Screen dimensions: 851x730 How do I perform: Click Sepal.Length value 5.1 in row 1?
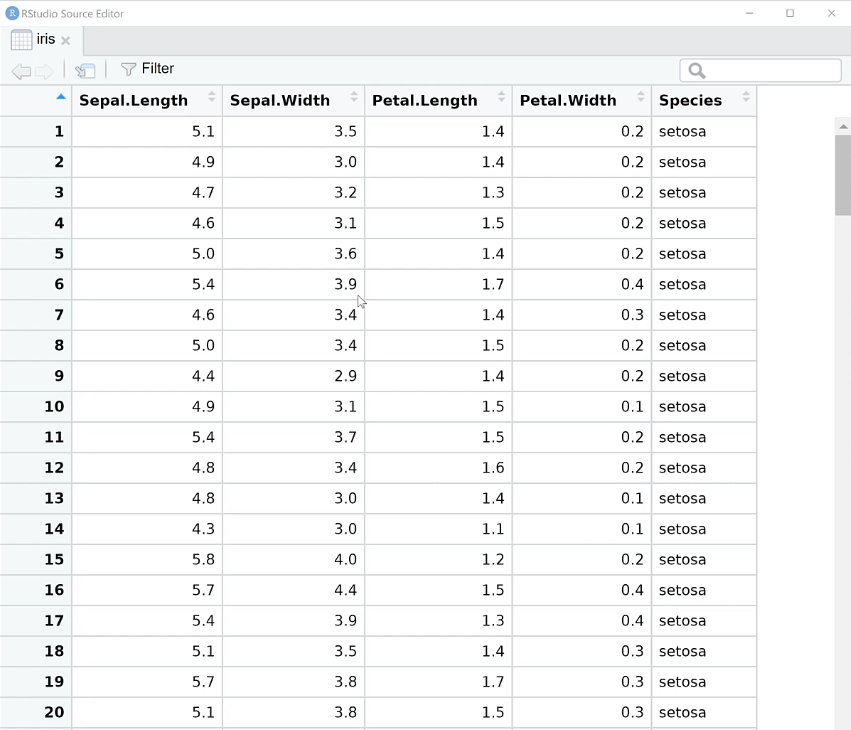coord(203,131)
